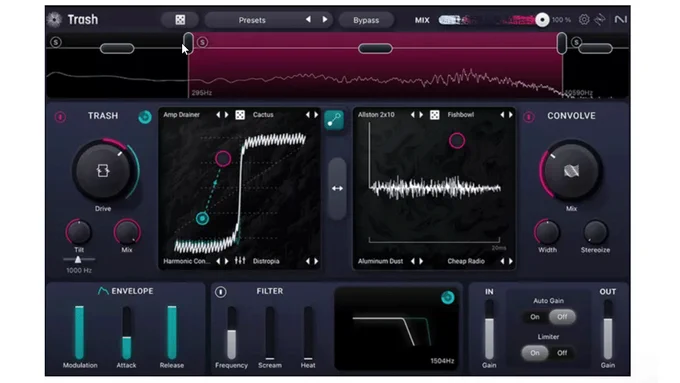Select the magenta XY node in the Trash pad
Screen dimensions: 680x383
click(x=223, y=159)
